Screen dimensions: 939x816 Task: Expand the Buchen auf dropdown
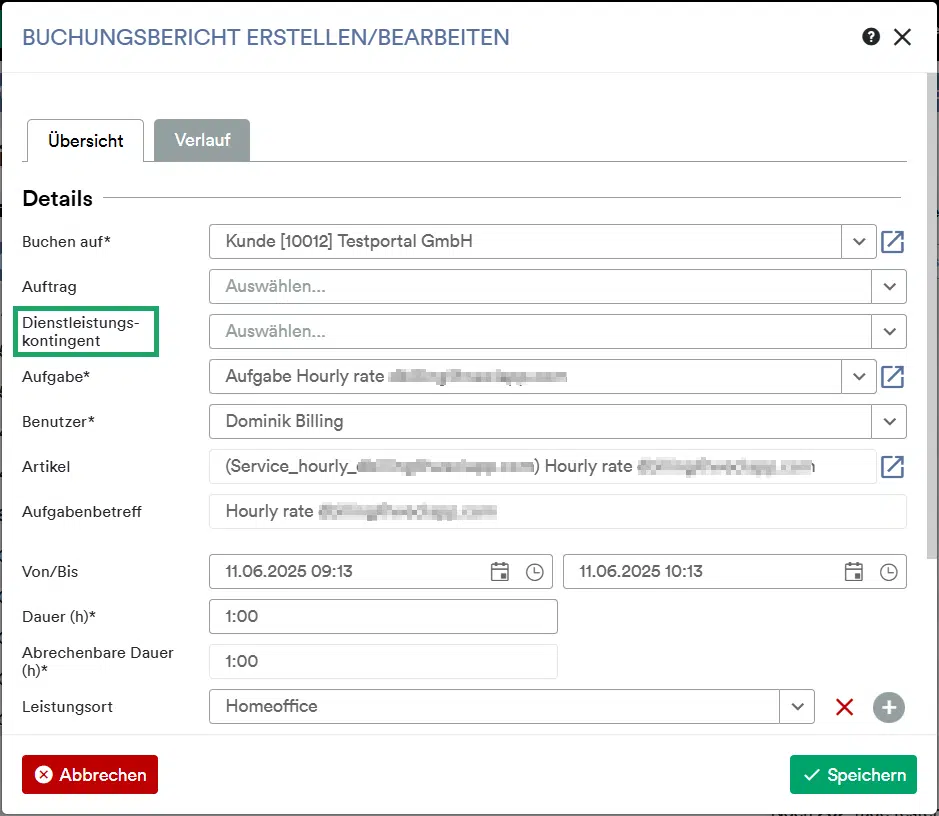point(859,242)
